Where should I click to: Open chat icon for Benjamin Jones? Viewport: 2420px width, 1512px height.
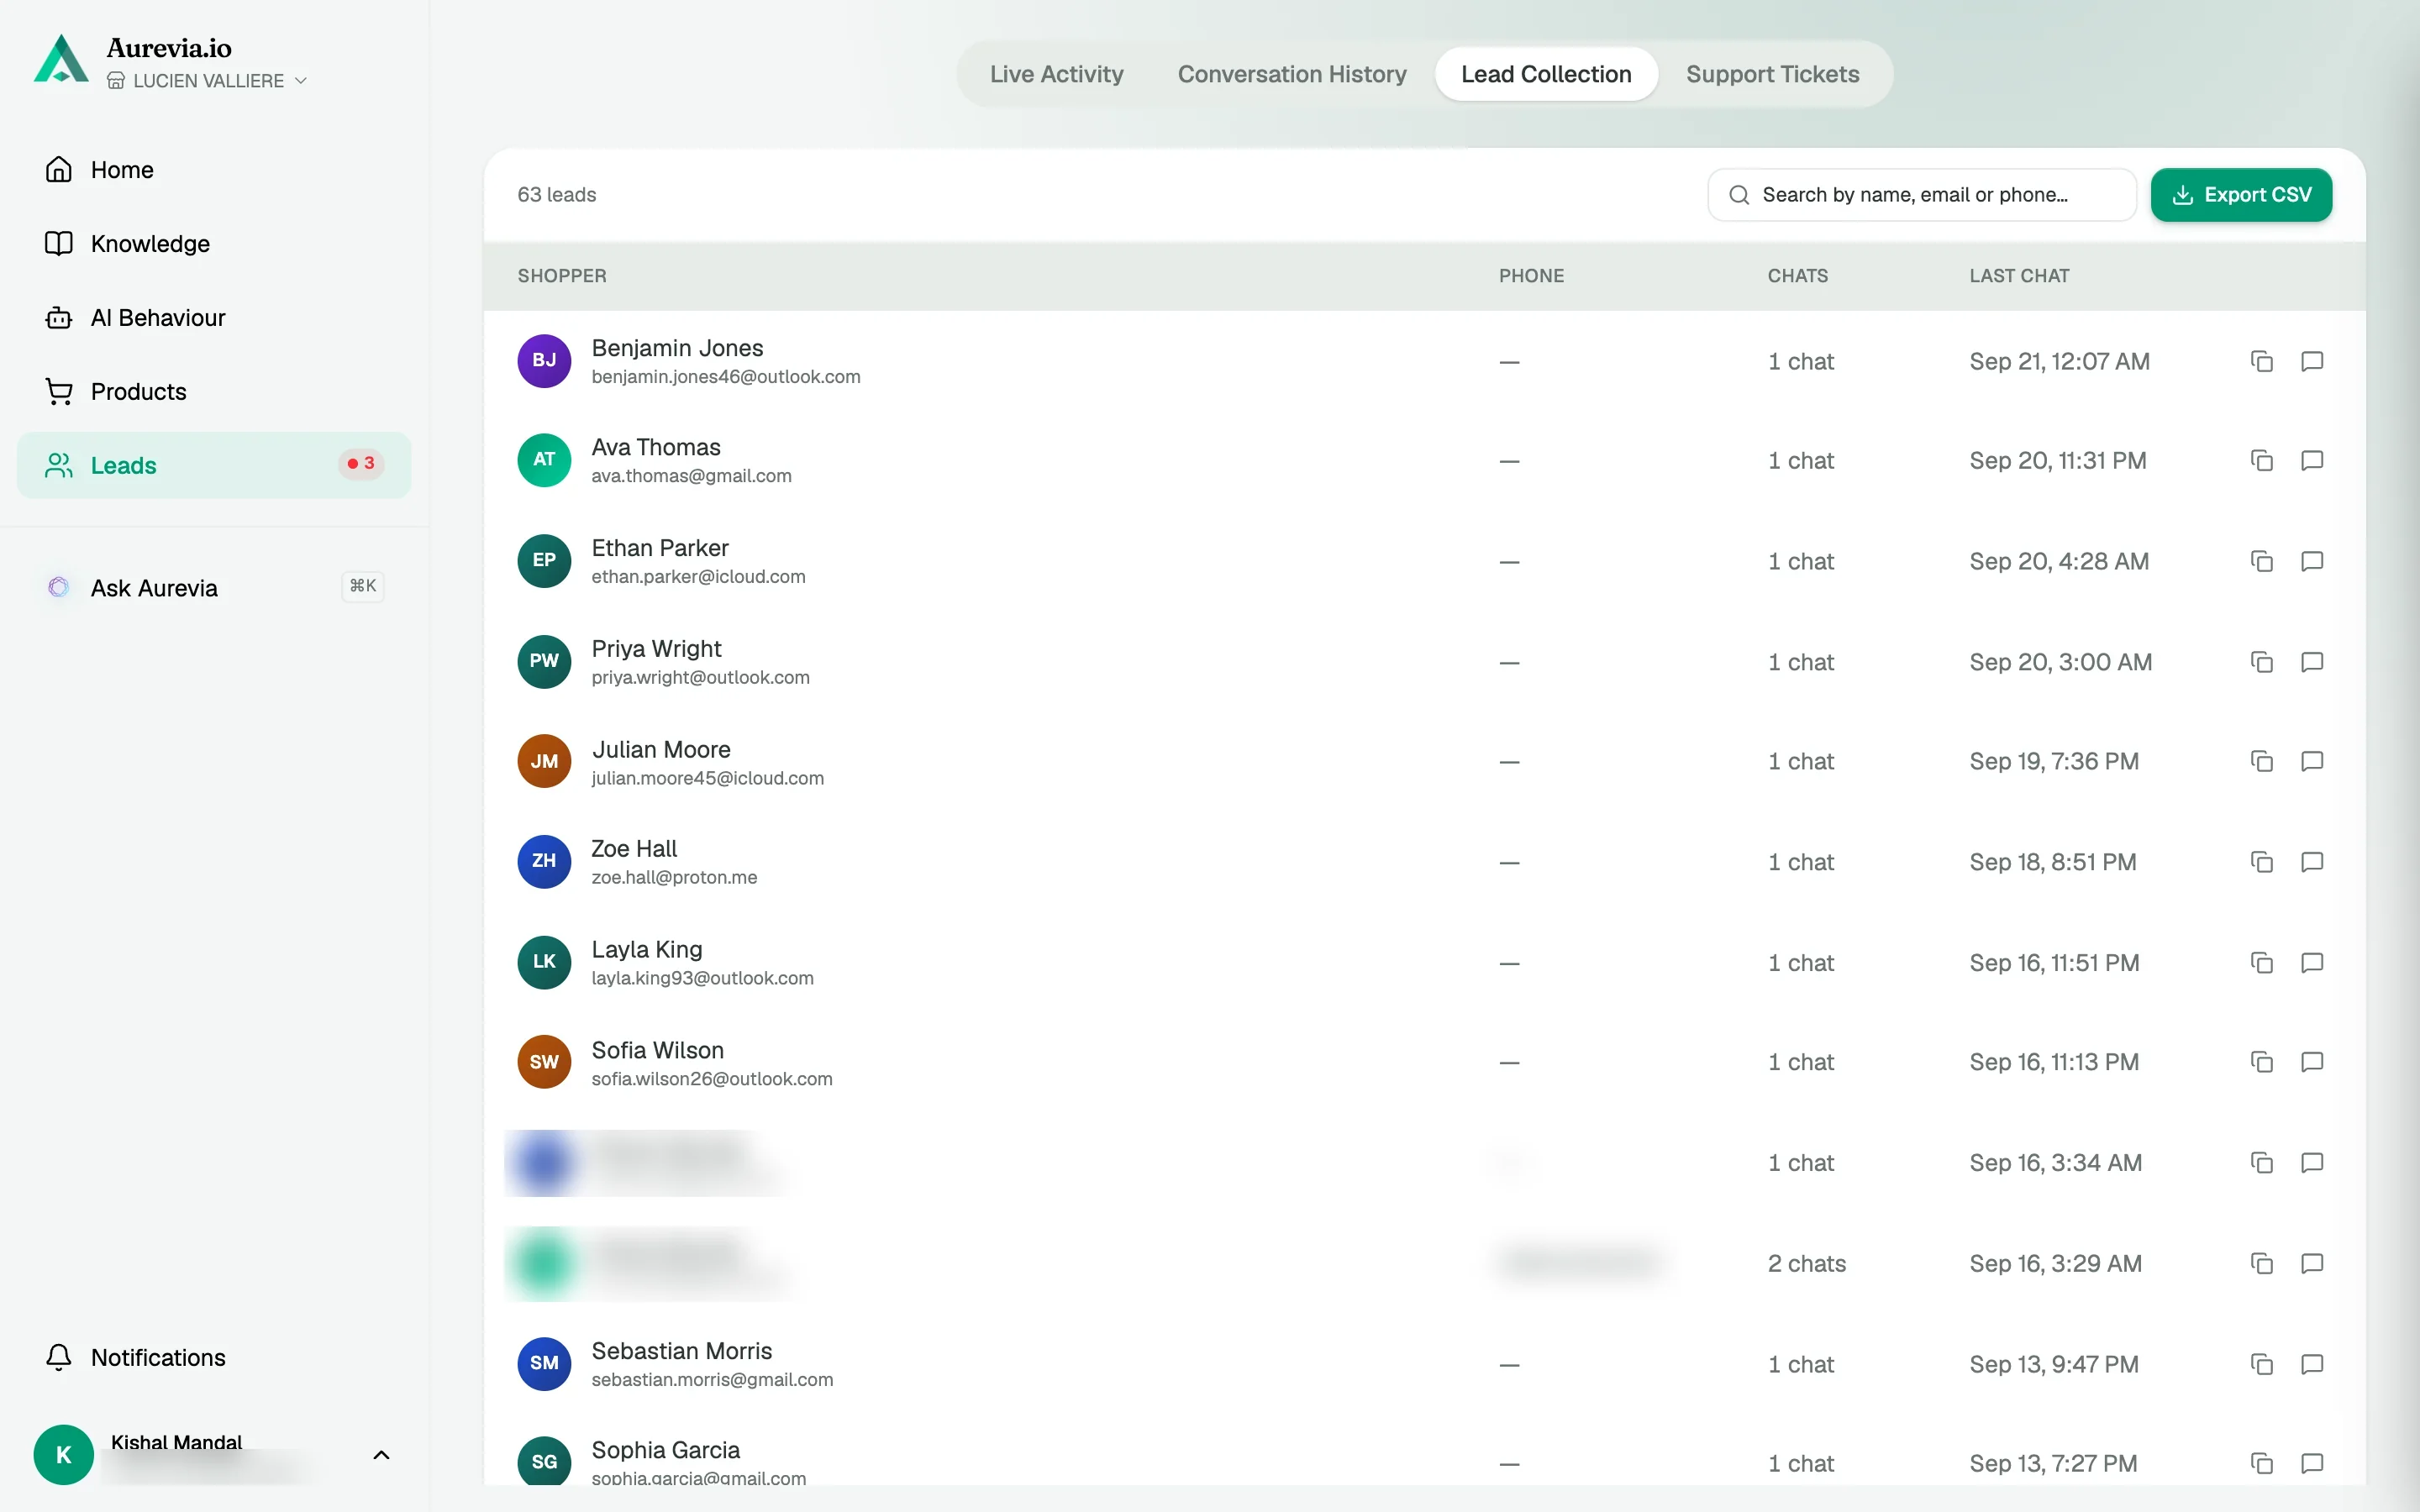2311,361
